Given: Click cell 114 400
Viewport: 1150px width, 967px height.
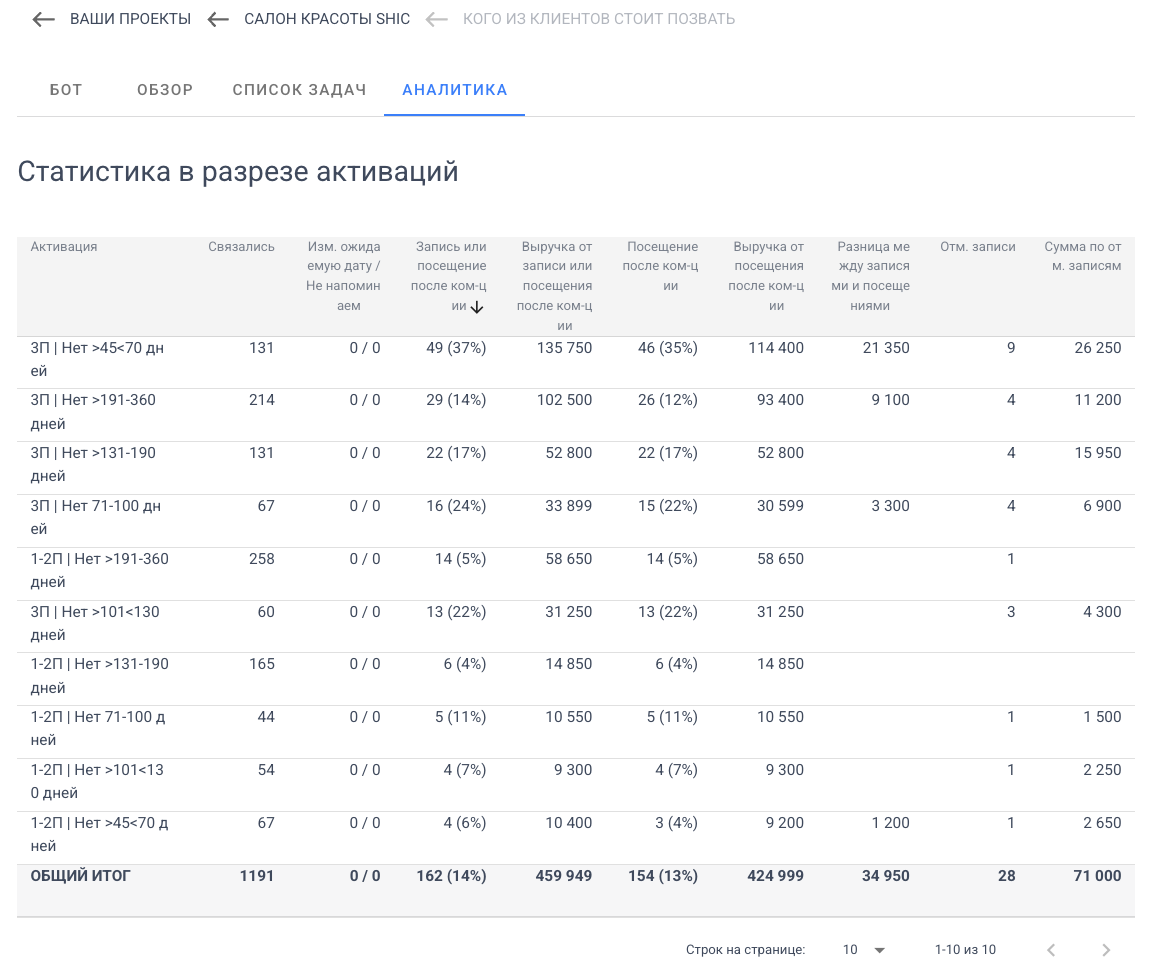Looking at the screenshot, I should pos(776,349).
